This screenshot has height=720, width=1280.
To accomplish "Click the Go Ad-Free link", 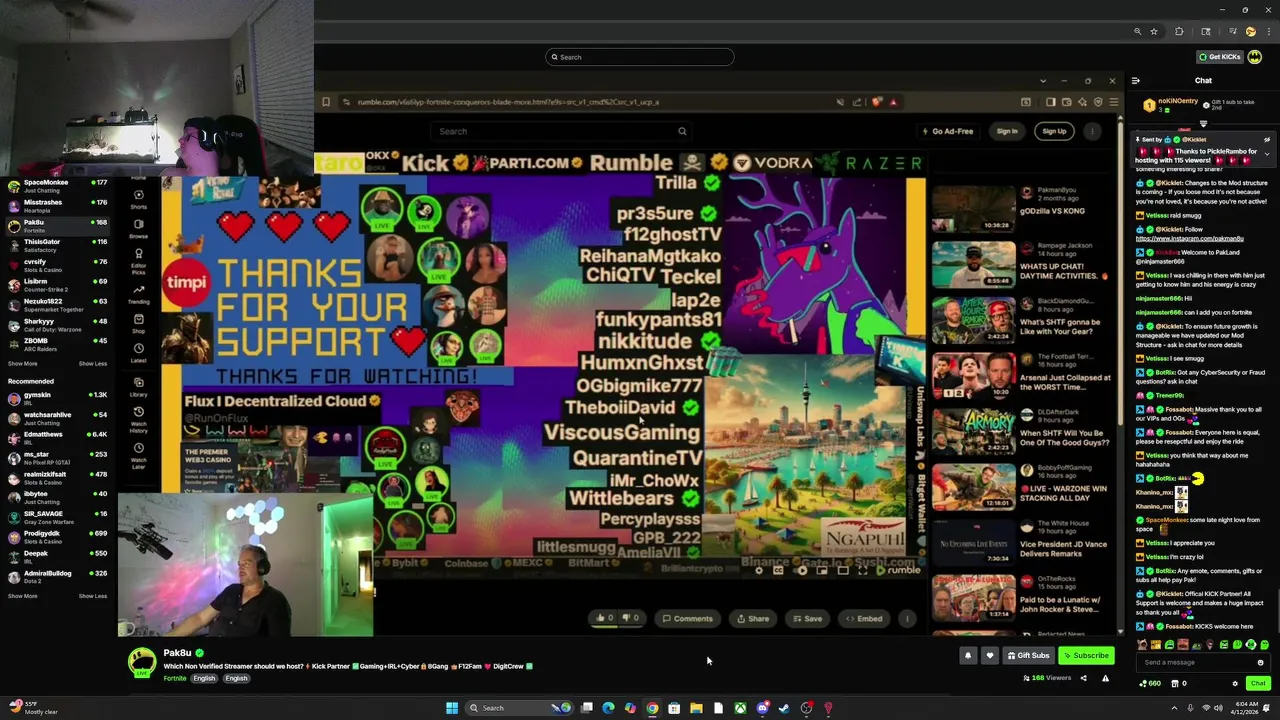I will [948, 131].
